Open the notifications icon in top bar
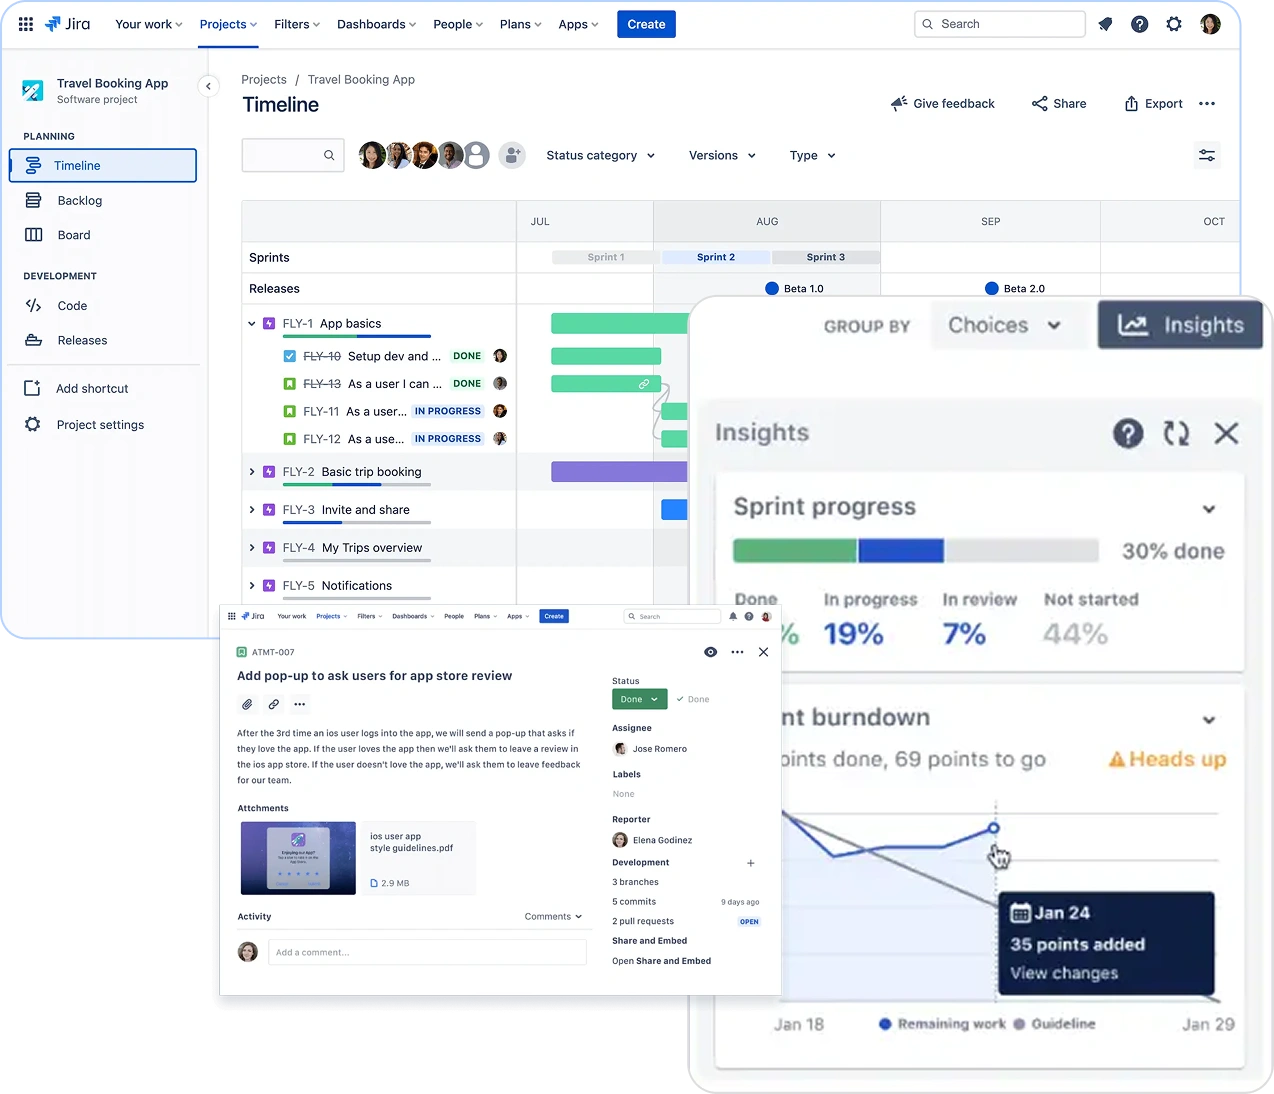This screenshot has width=1274, height=1094. point(1105,24)
